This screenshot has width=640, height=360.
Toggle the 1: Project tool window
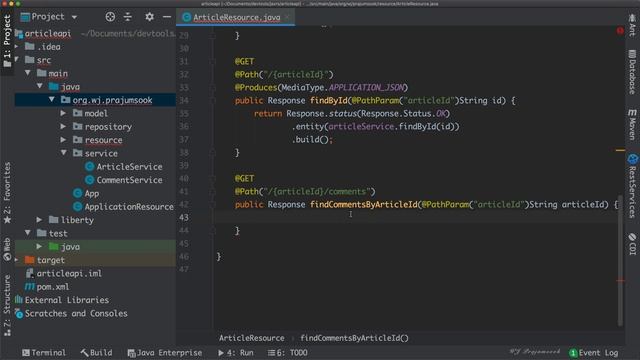(7, 41)
